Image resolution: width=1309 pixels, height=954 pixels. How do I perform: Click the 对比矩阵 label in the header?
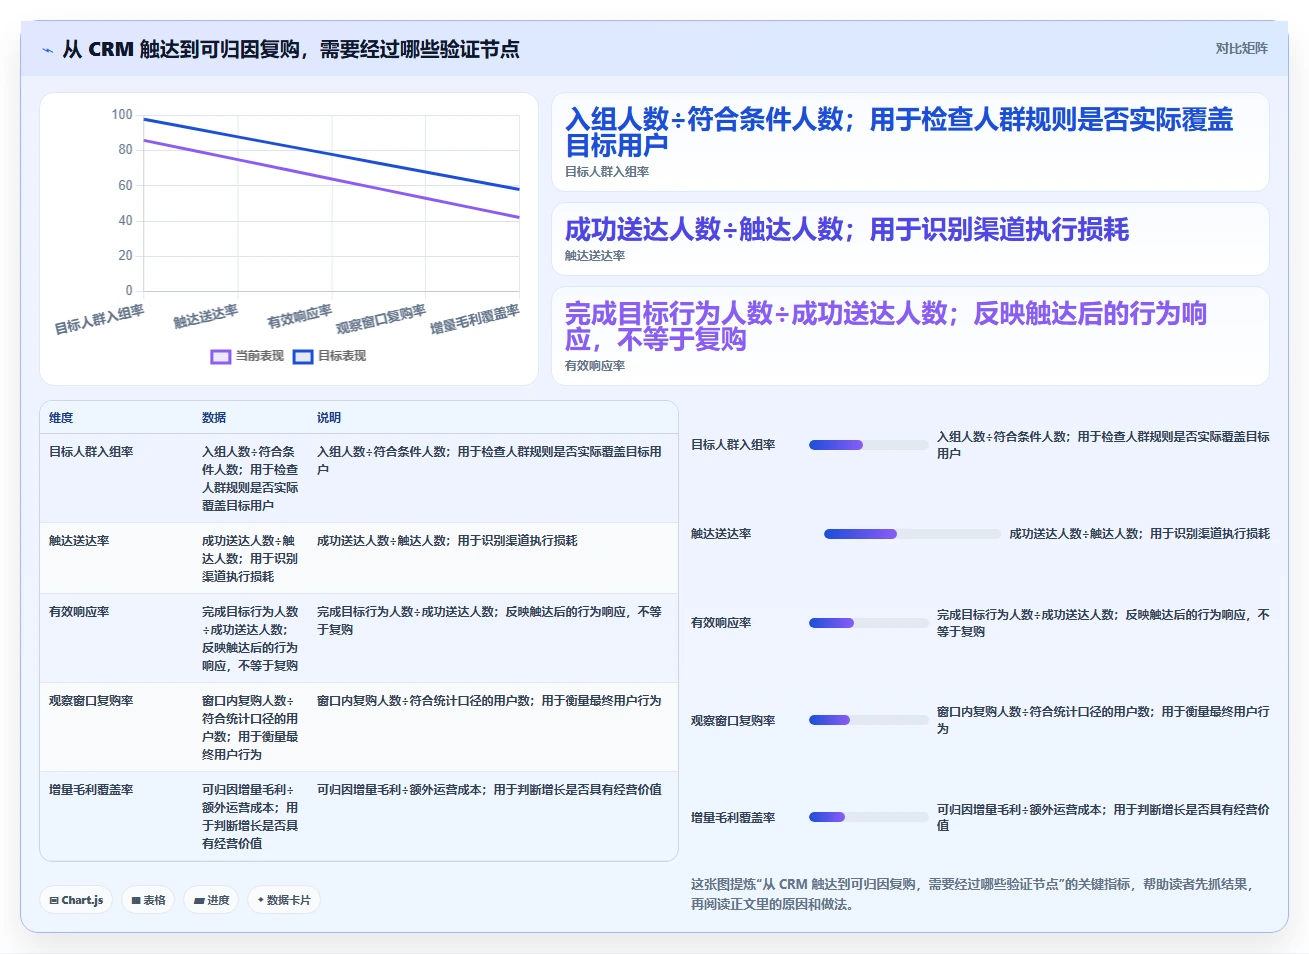(1241, 48)
